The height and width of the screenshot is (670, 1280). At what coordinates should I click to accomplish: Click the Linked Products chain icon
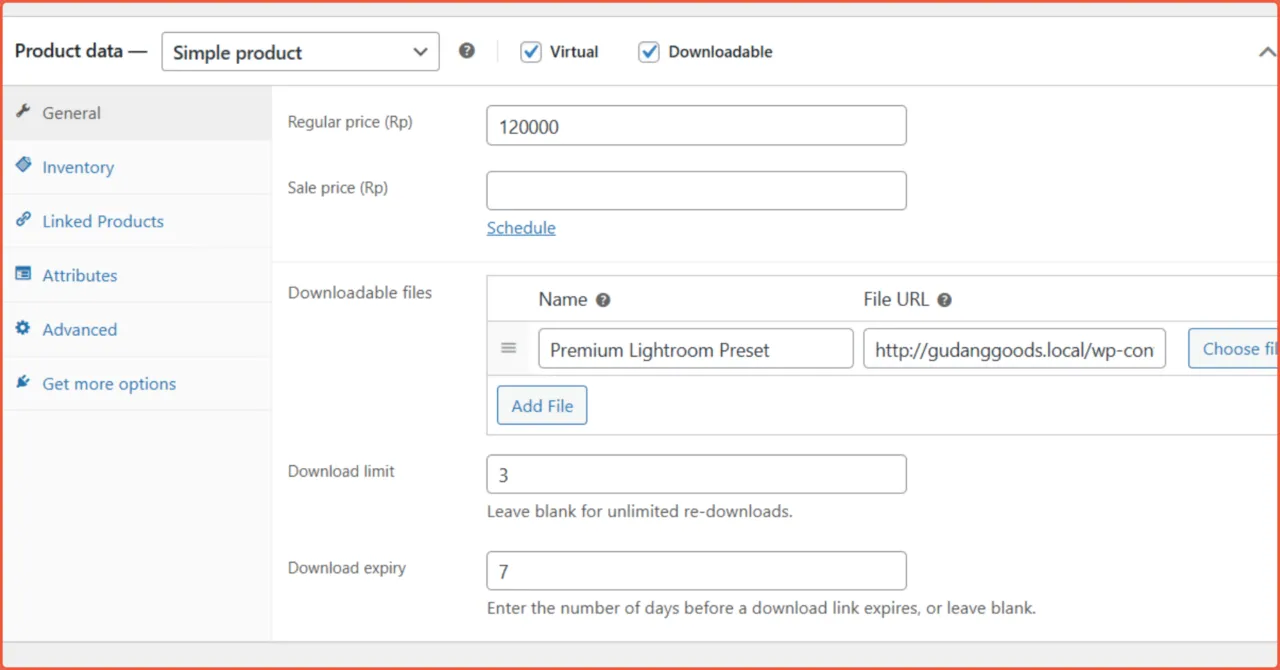24,220
